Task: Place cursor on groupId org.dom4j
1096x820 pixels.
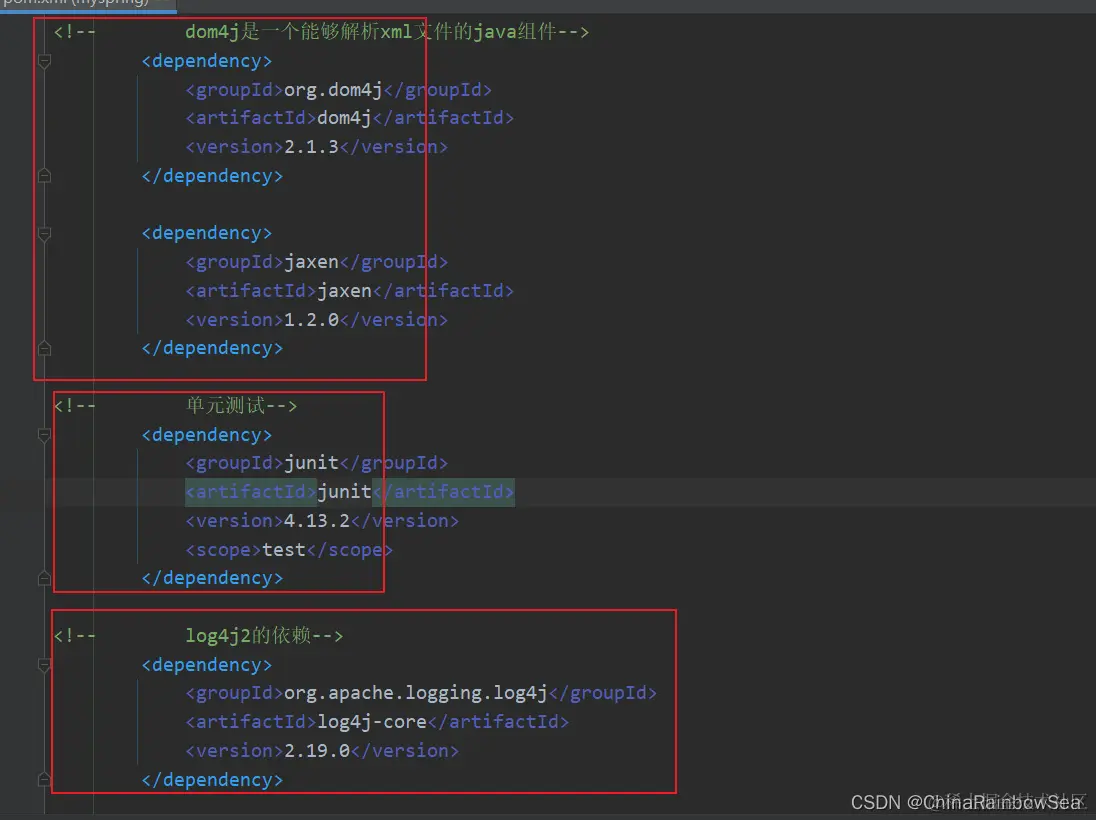Action: coord(338,90)
